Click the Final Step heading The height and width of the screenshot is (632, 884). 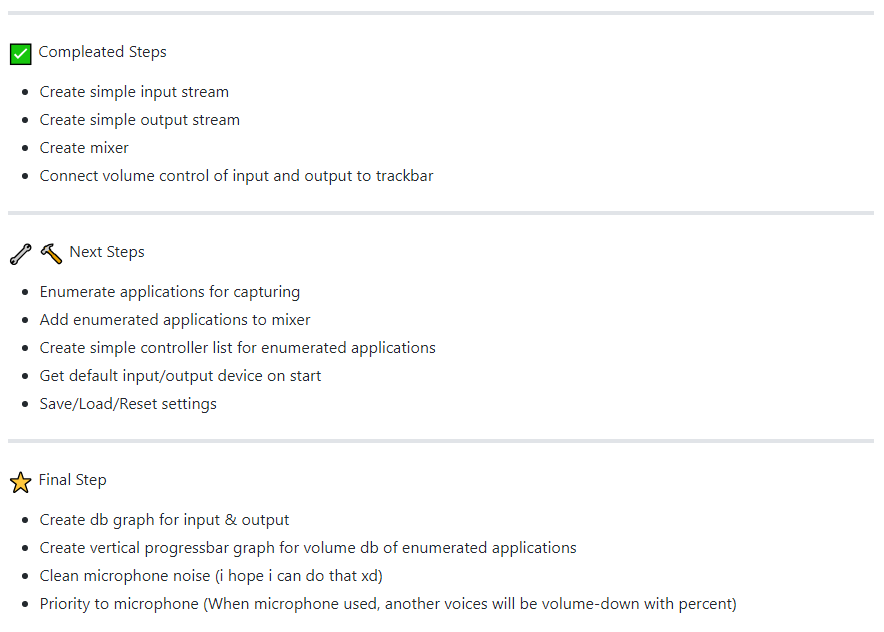tap(72, 480)
